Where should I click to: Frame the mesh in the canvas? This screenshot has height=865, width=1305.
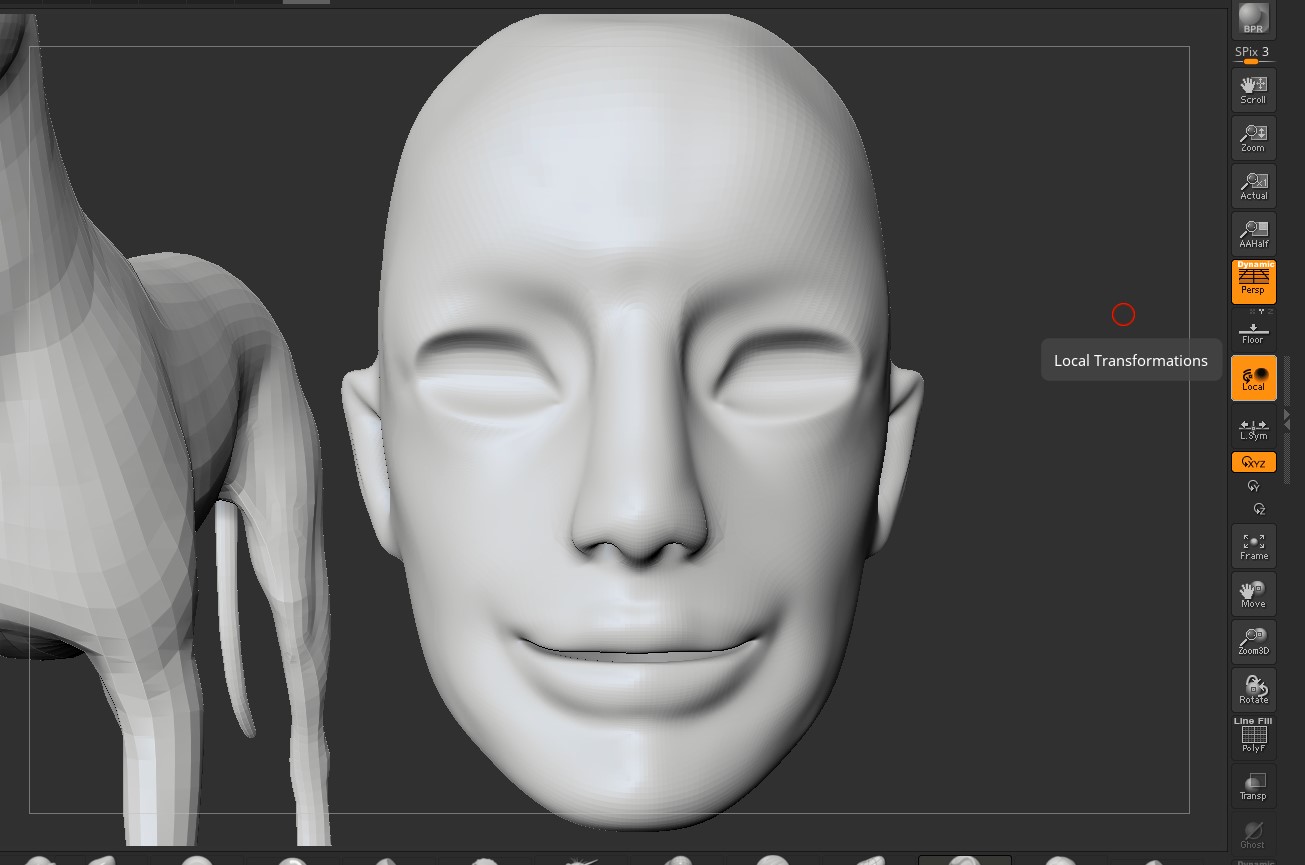[x=1253, y=546]
